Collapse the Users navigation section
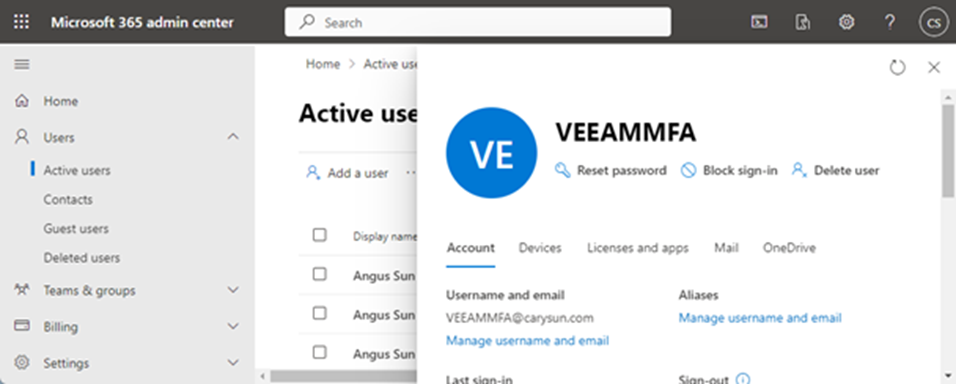The width and height of the screenshot is (956, 384). 233,137
